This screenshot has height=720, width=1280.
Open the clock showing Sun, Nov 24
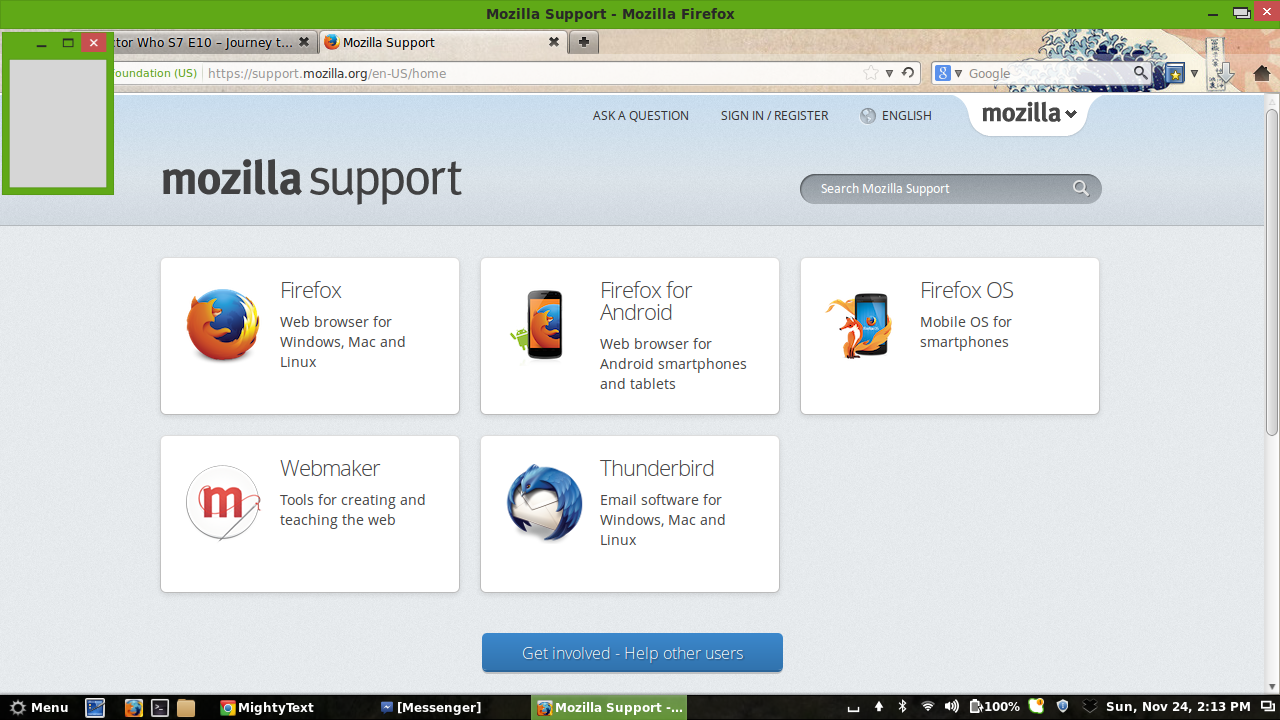click(x=1178, y=707)
